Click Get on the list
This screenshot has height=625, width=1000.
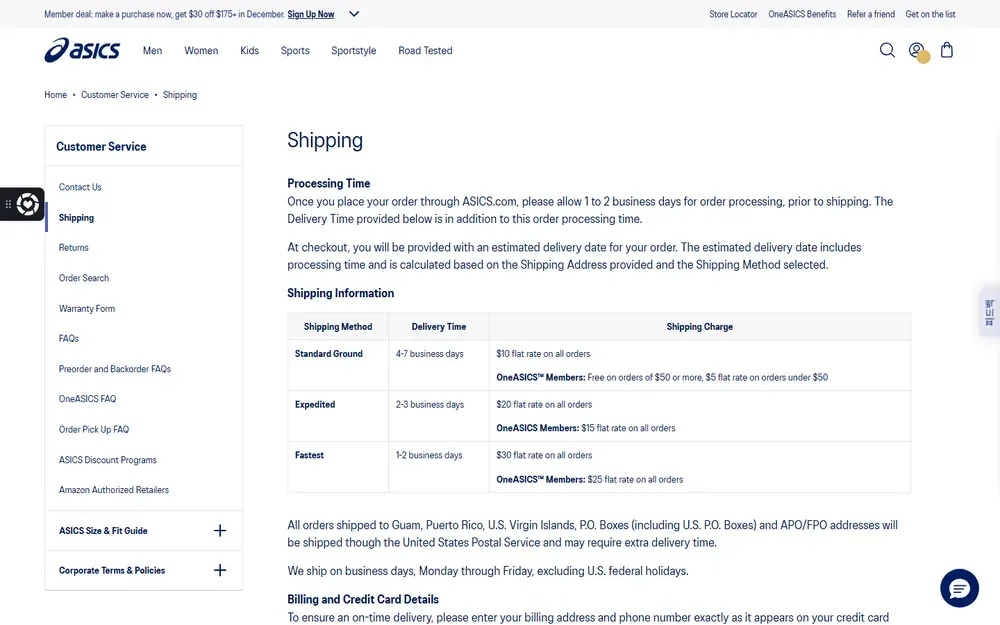[930, 14]
